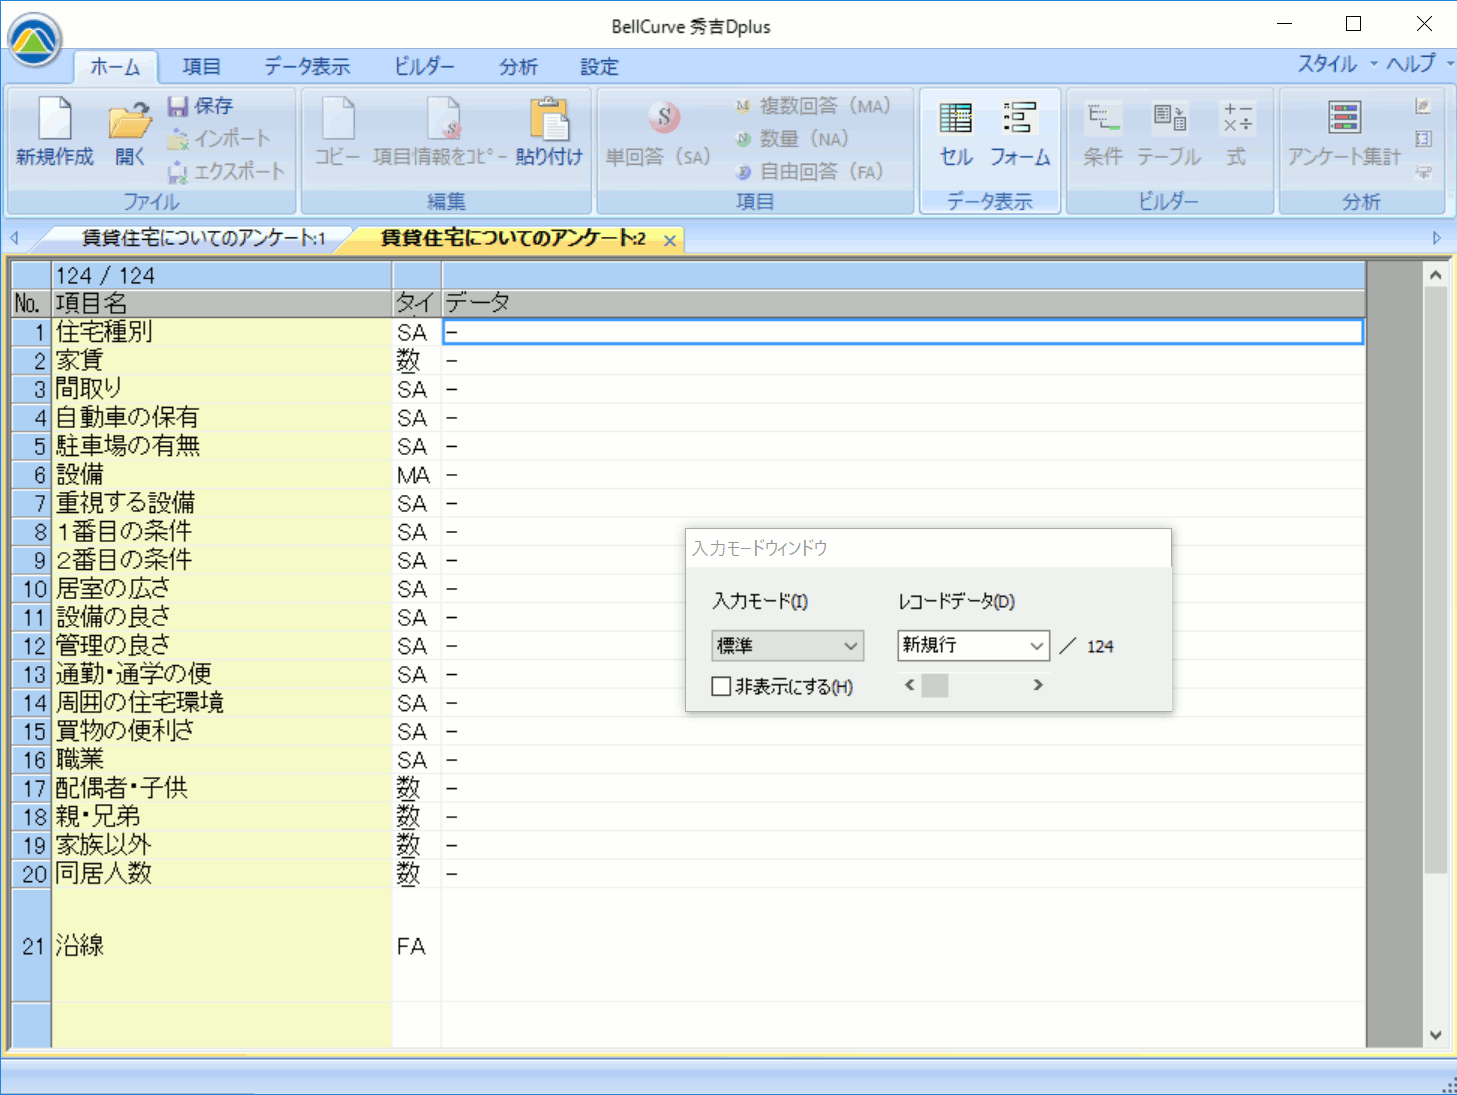Image resolution: width=1457 pixels, height=1095 pixels.
Task: Select the 通勤・通学の便 item row
Action: point(222,674)
